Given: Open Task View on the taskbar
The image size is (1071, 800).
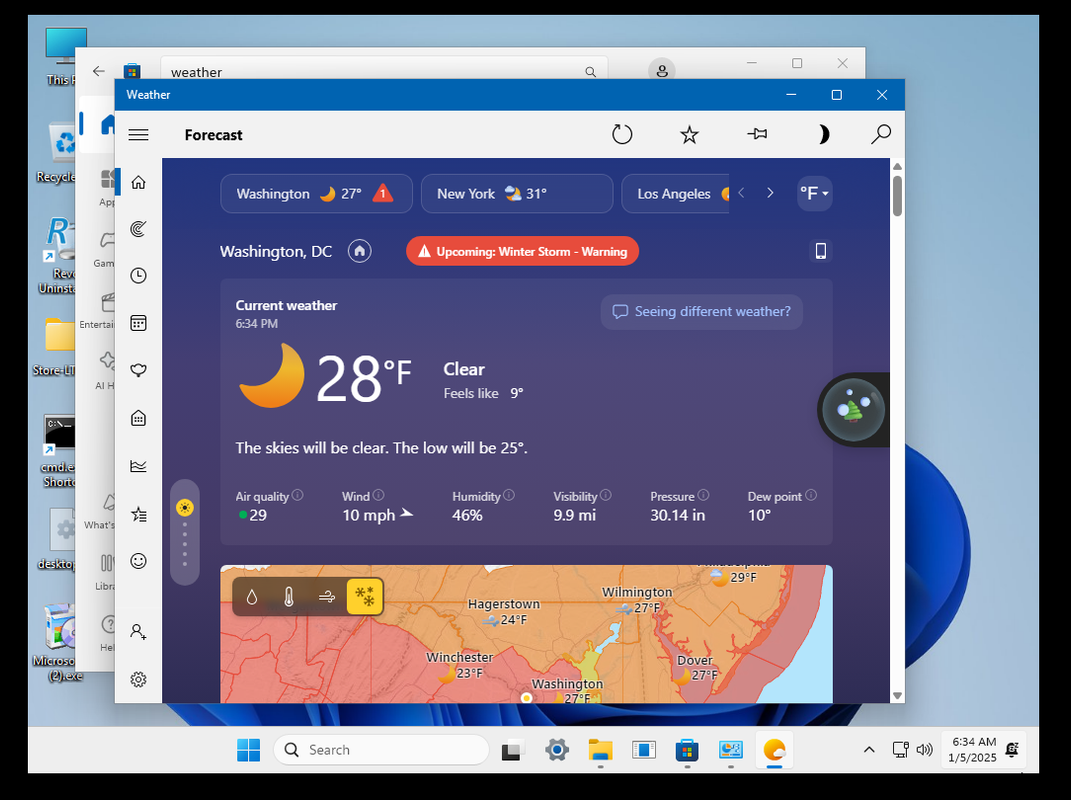Looking at the screenshot, I should 512,750.
